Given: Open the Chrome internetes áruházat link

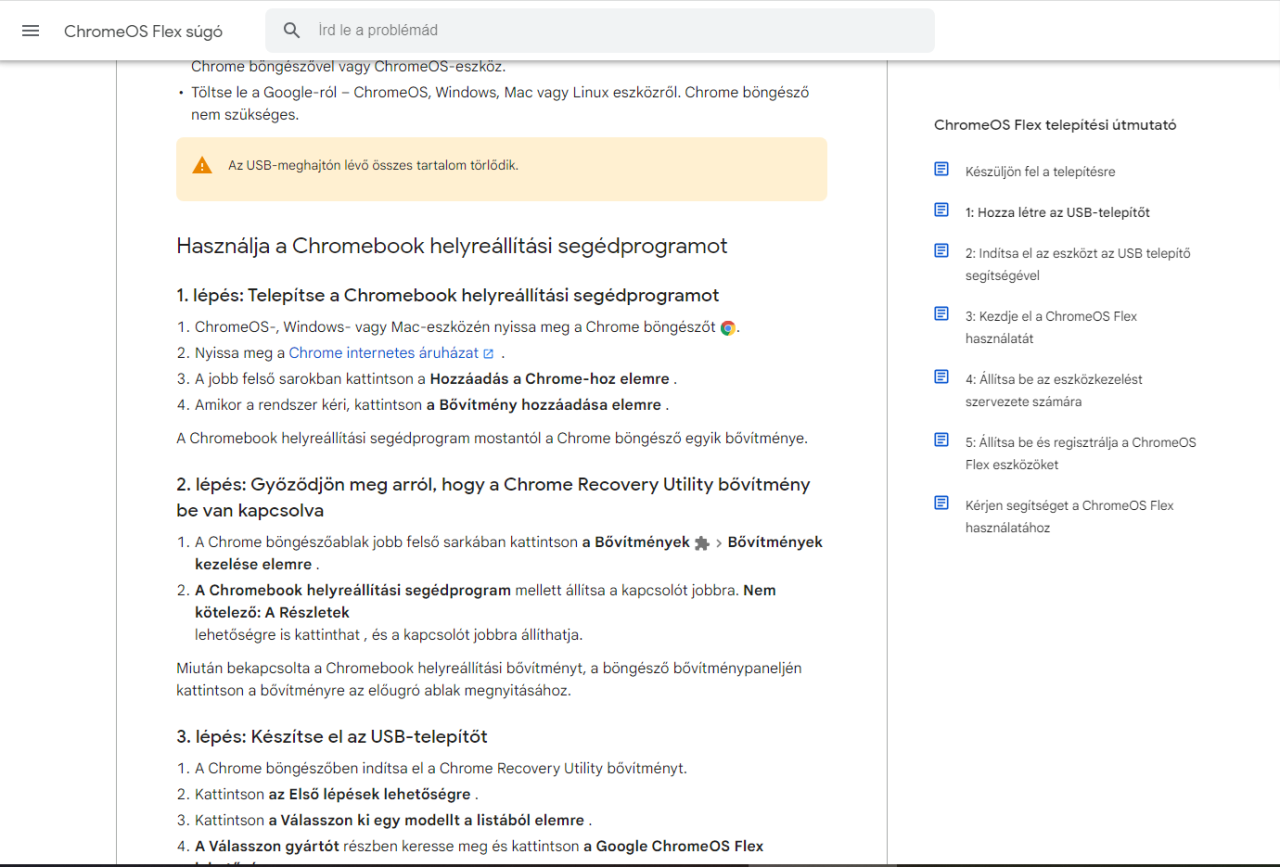Looking at the screenshot, I should click(384, 353).
